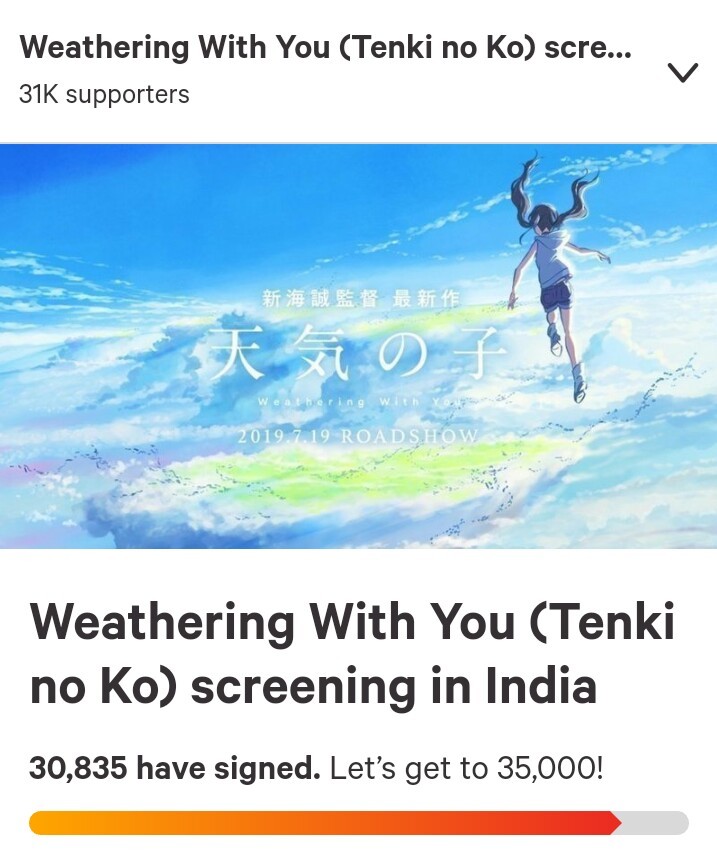Tap the small 'Weathering With You' poster subtitle

pyautogui.click(x=362, y=402)
